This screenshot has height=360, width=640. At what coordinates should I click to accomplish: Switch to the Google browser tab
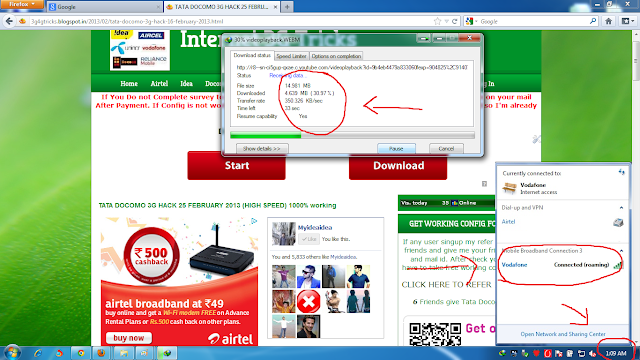[104, 7]
